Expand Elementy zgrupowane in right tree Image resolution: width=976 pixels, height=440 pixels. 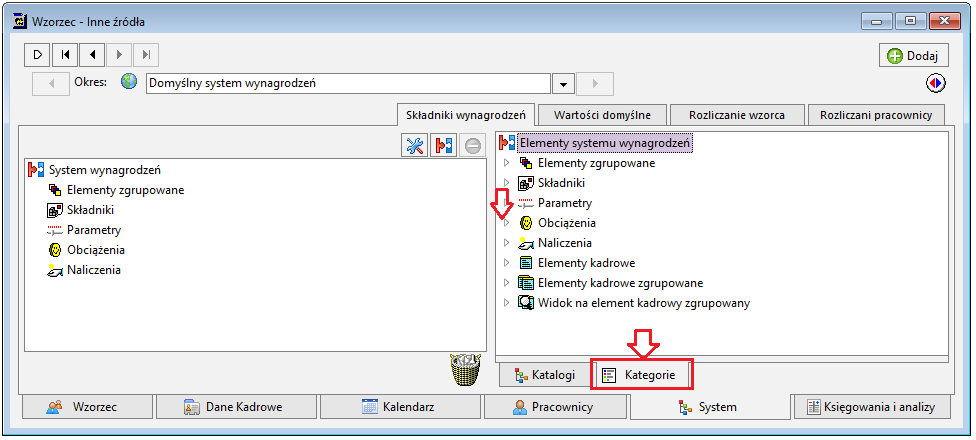506,163
